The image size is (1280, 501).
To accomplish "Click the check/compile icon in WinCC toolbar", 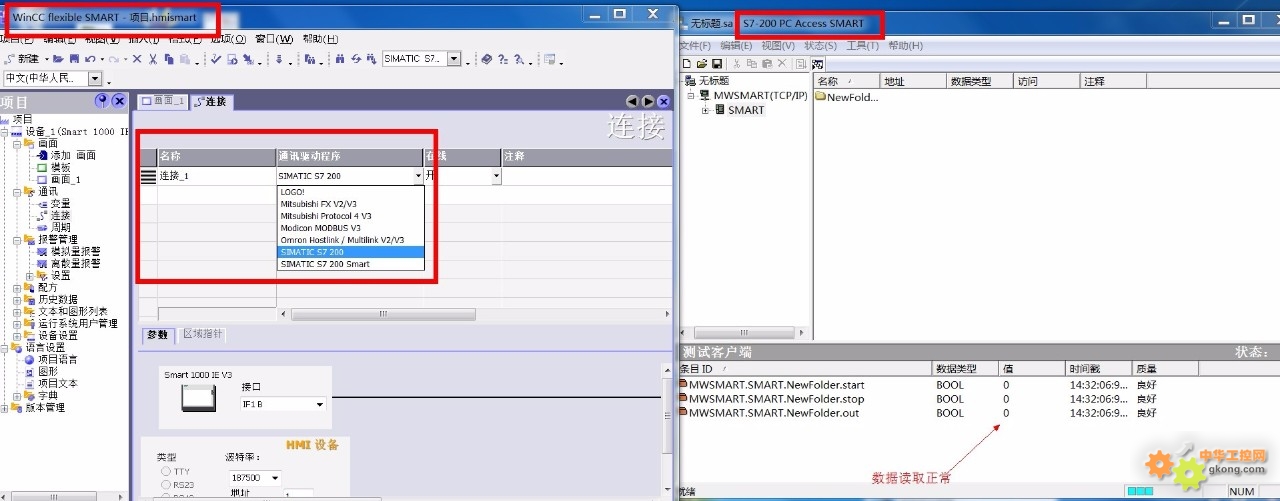I will [x=215, y=59].
